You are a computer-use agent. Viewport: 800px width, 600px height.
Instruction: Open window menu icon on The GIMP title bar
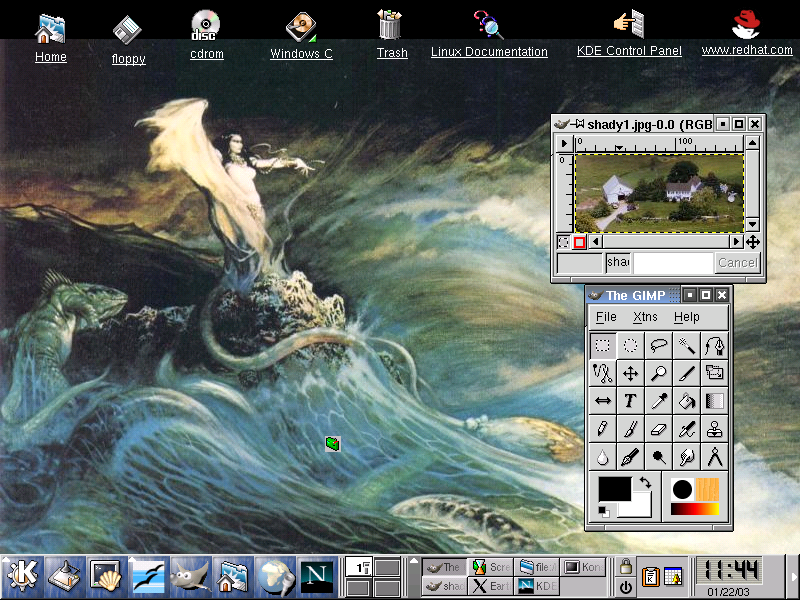[x=595, y=295]
